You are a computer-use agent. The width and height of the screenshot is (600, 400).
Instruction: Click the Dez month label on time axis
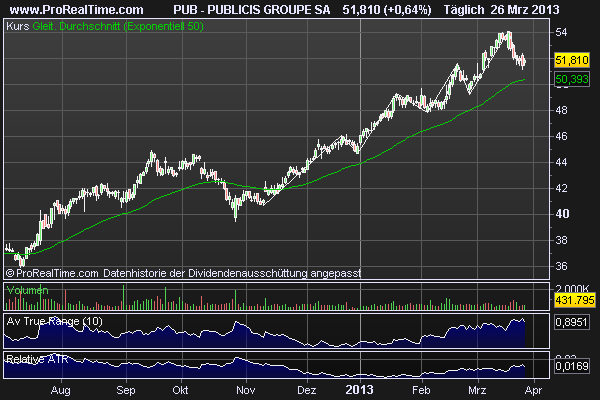pos(307,390)
